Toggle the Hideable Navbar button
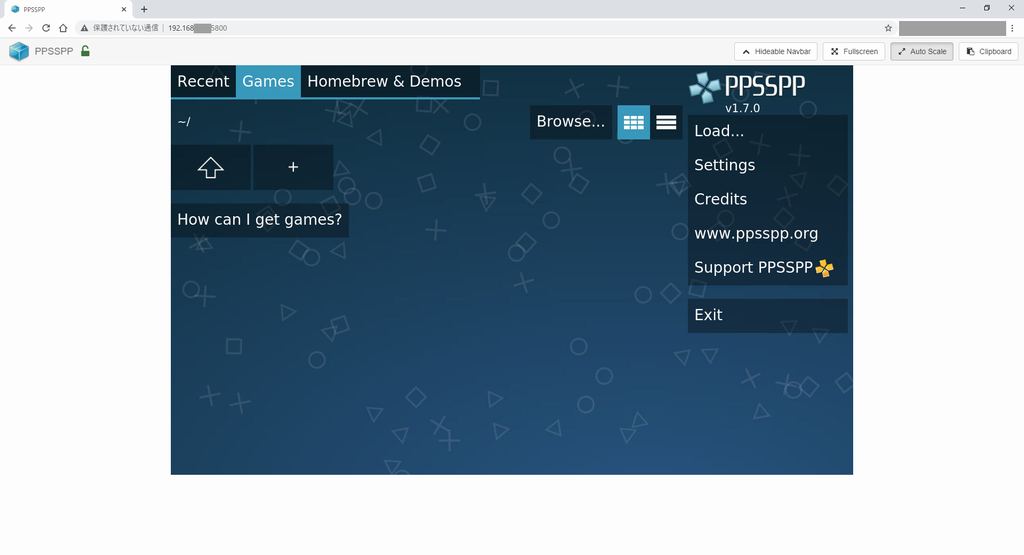1024x555 pixels. [776, 52]
